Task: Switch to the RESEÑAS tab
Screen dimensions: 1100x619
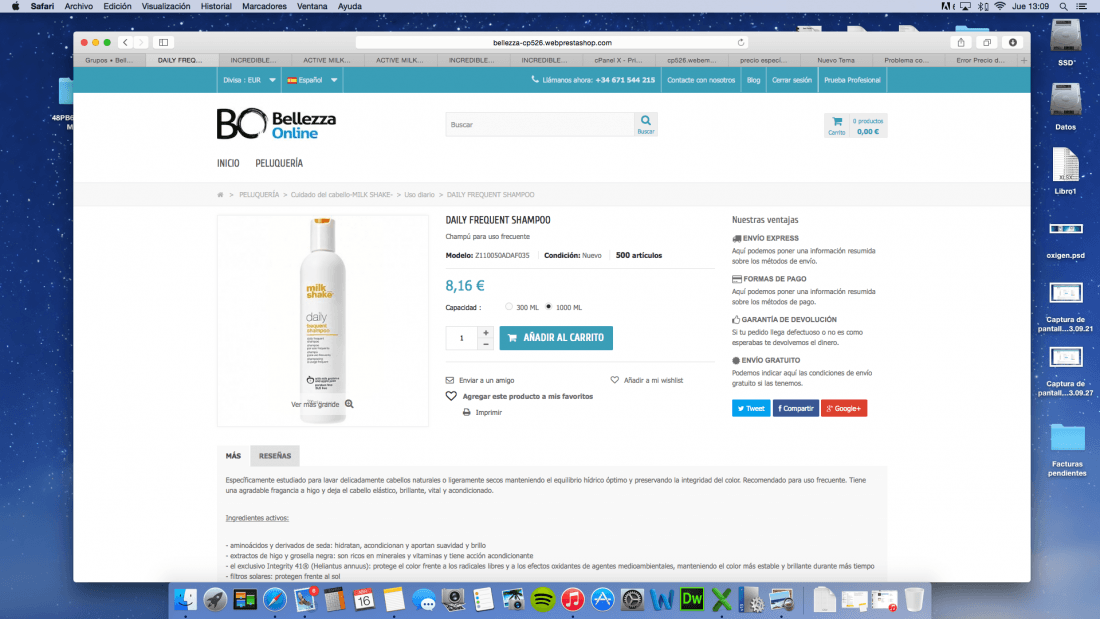Action: tap(275, 455)
